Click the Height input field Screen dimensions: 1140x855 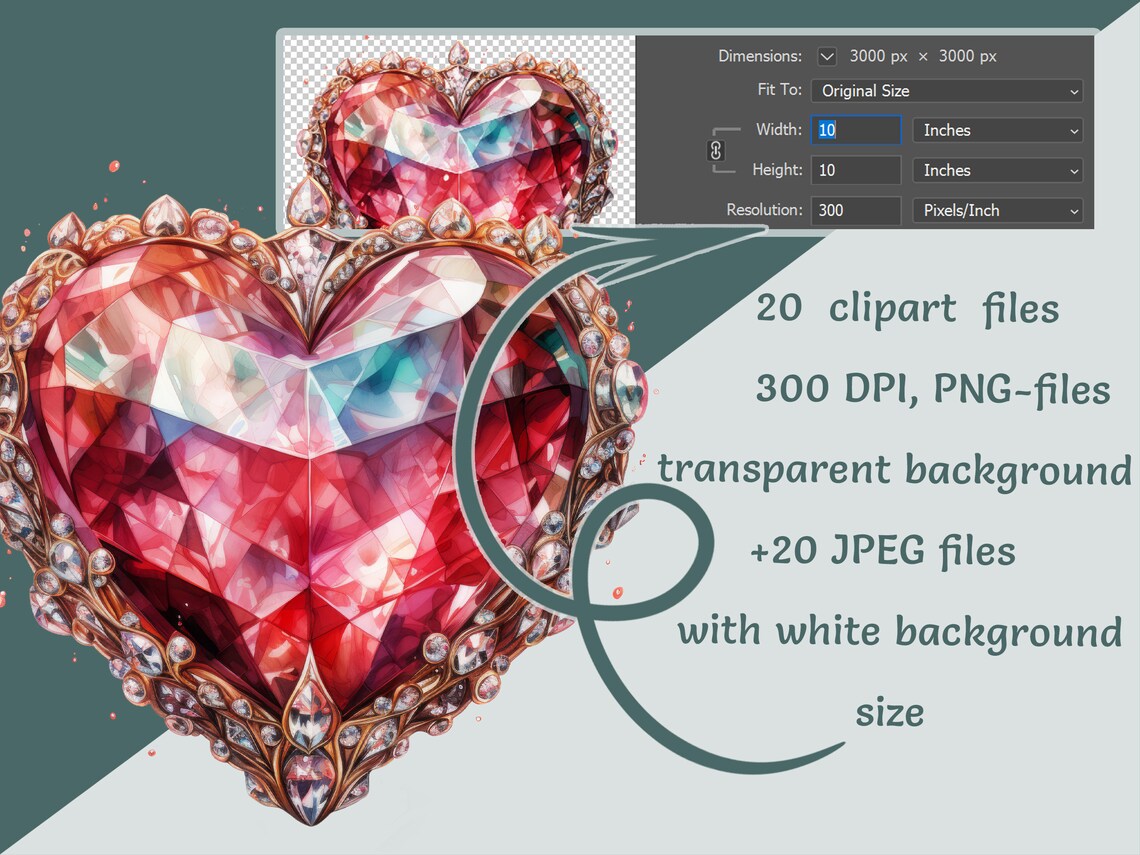pyautogui.click(x=856, y=170)
